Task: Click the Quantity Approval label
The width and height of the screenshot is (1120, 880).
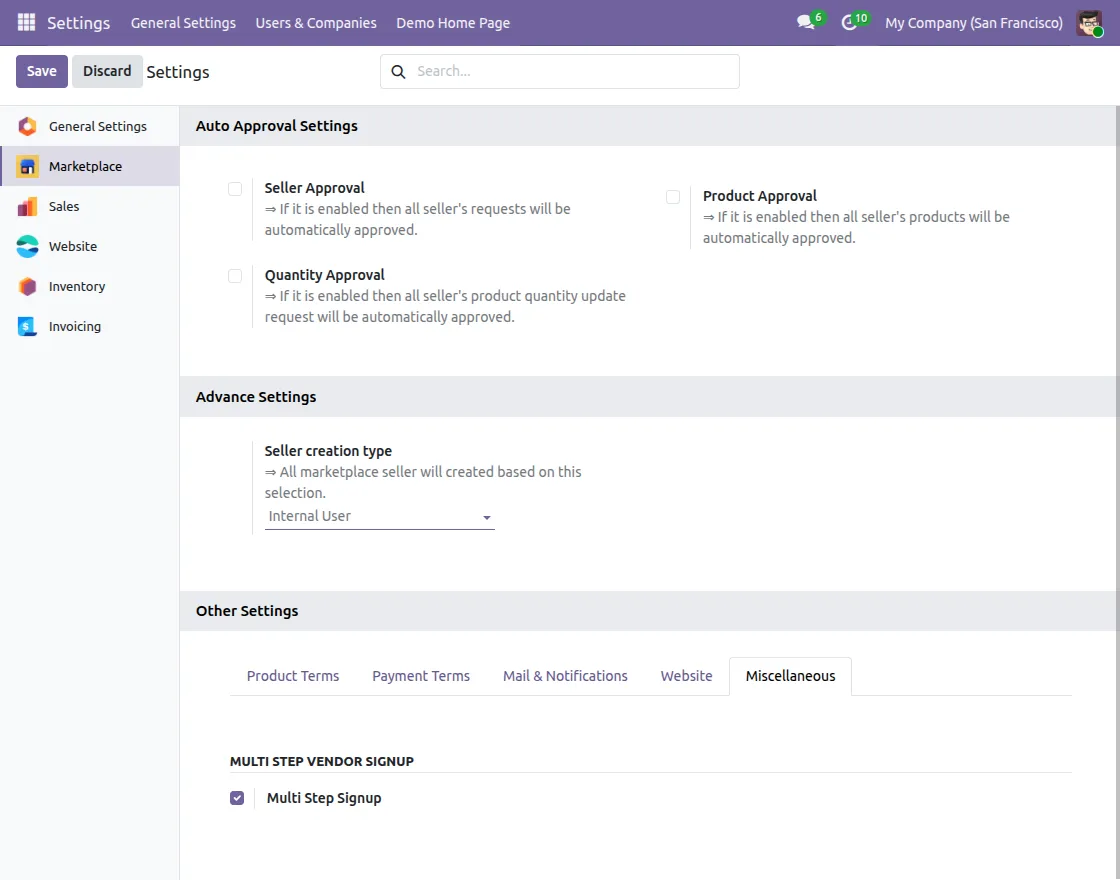Action: coord(324,275)
